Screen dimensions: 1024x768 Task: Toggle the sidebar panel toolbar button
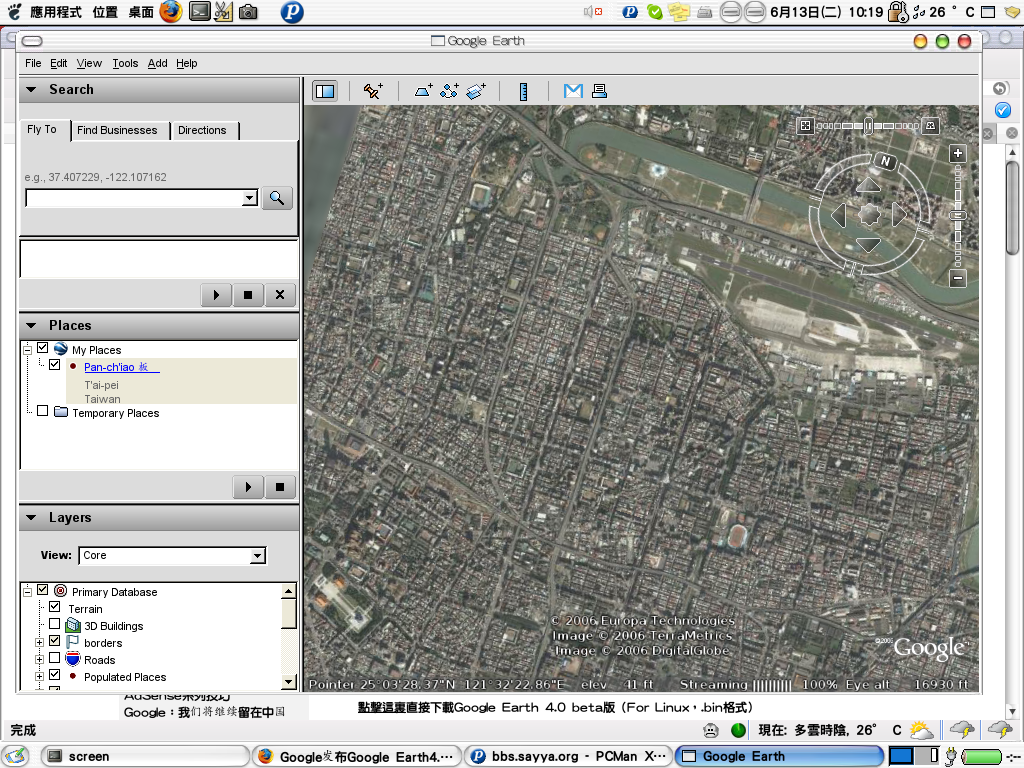[x=325, y=91]
